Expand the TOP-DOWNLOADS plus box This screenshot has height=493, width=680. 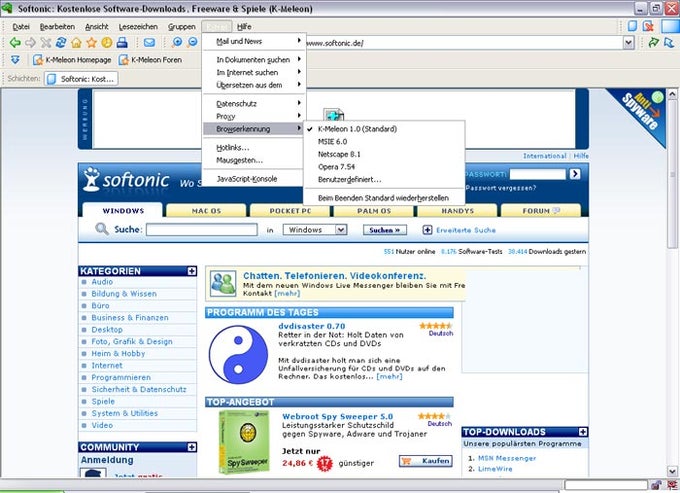coord(583,432)
